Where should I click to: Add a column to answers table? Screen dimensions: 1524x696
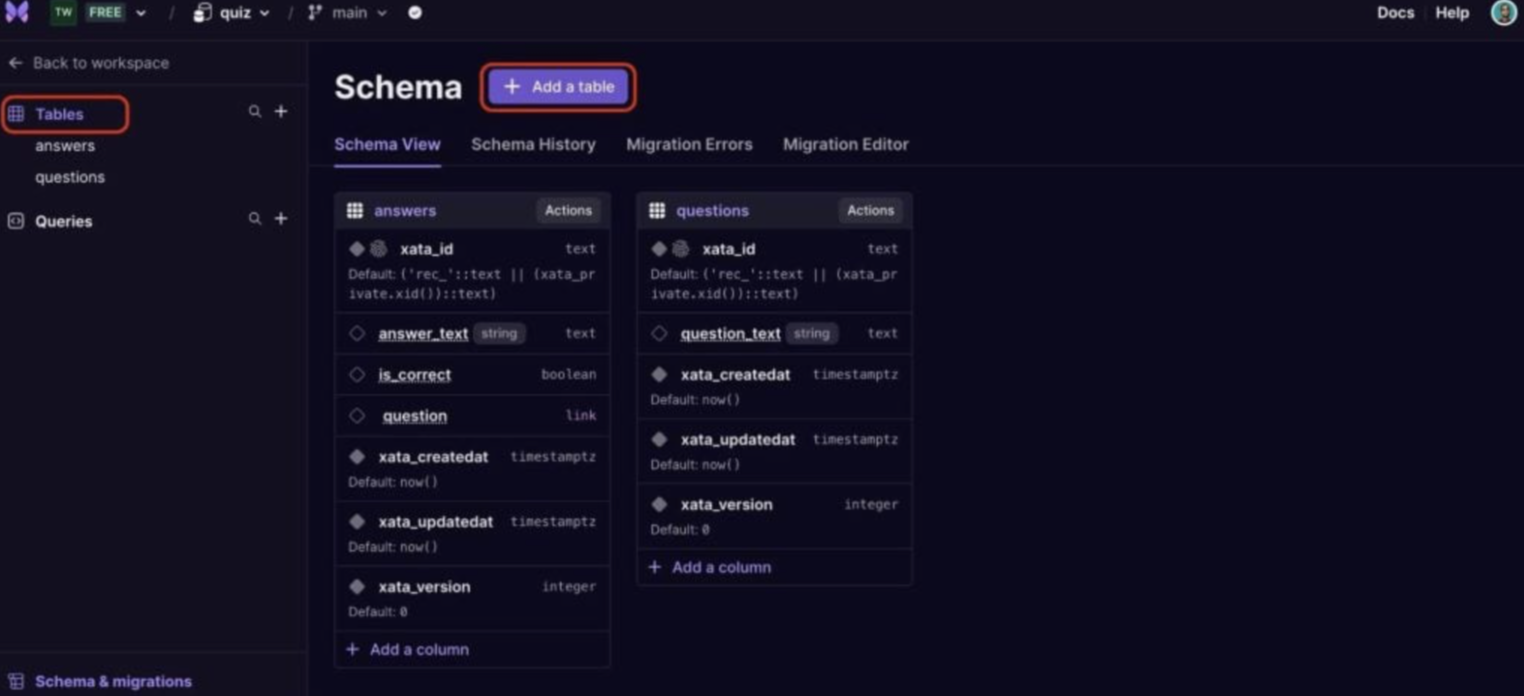408,650
